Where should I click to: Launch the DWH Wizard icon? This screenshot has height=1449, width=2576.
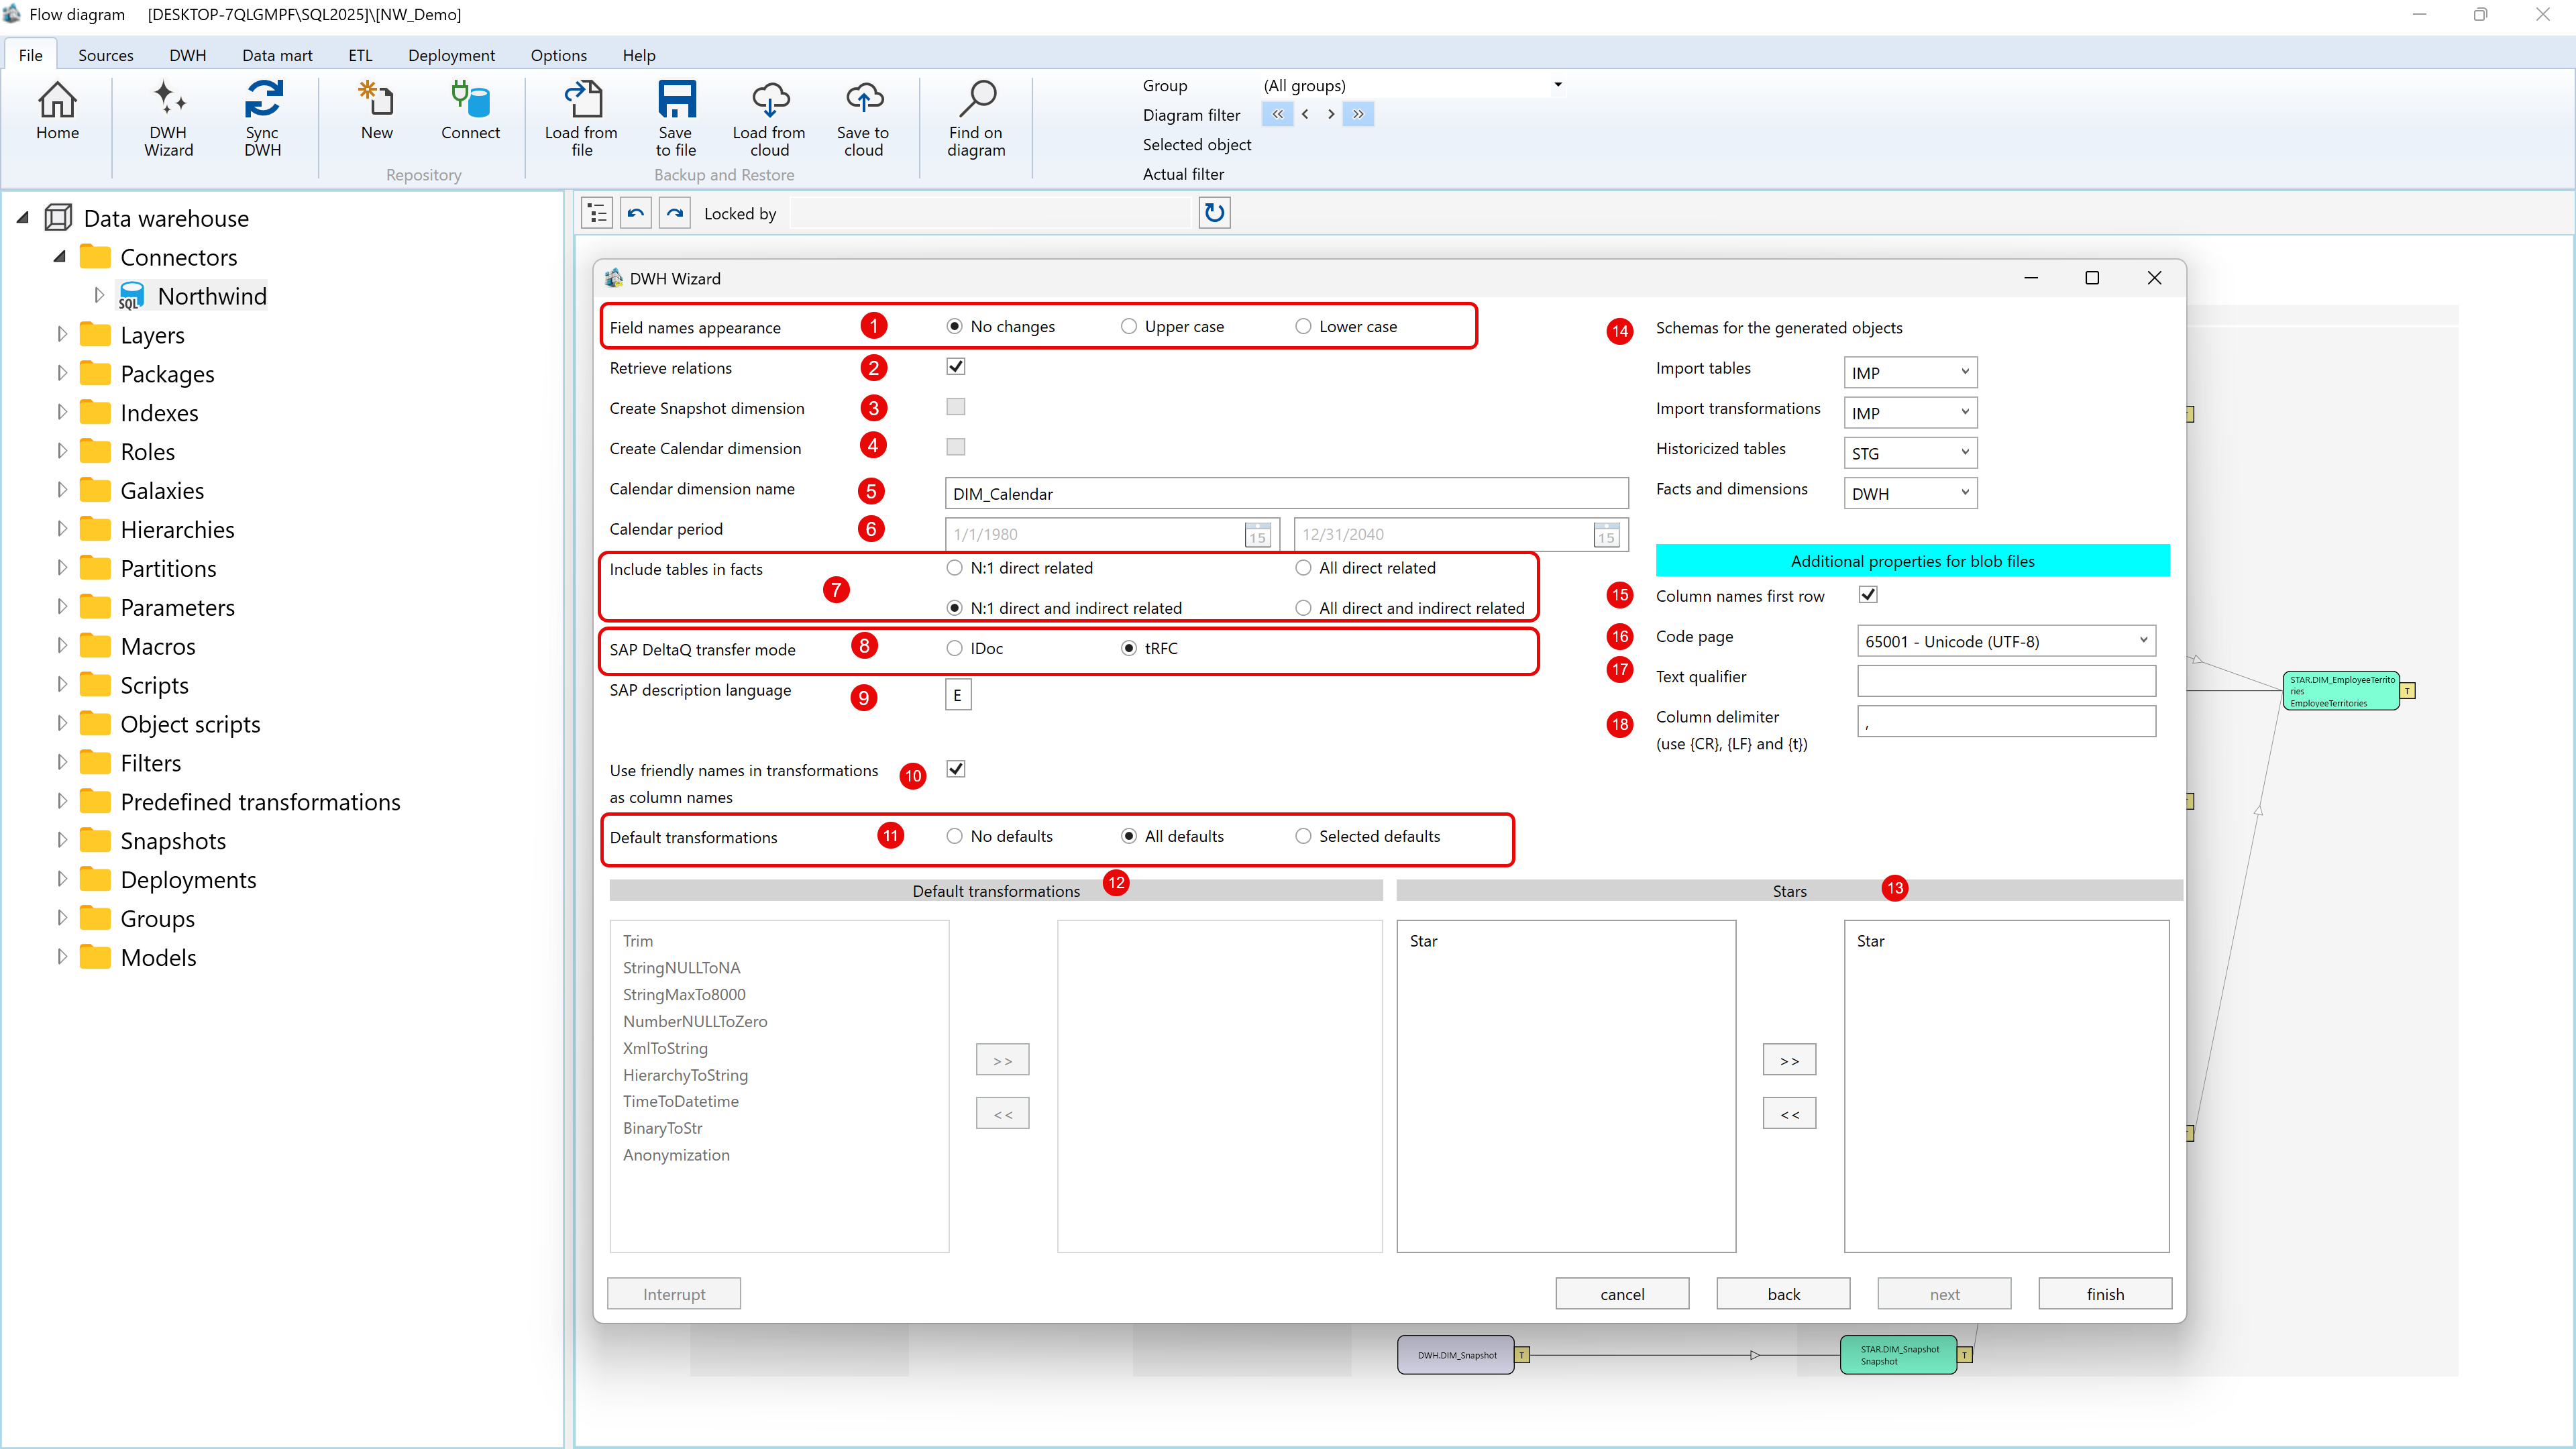pos(168,119)
